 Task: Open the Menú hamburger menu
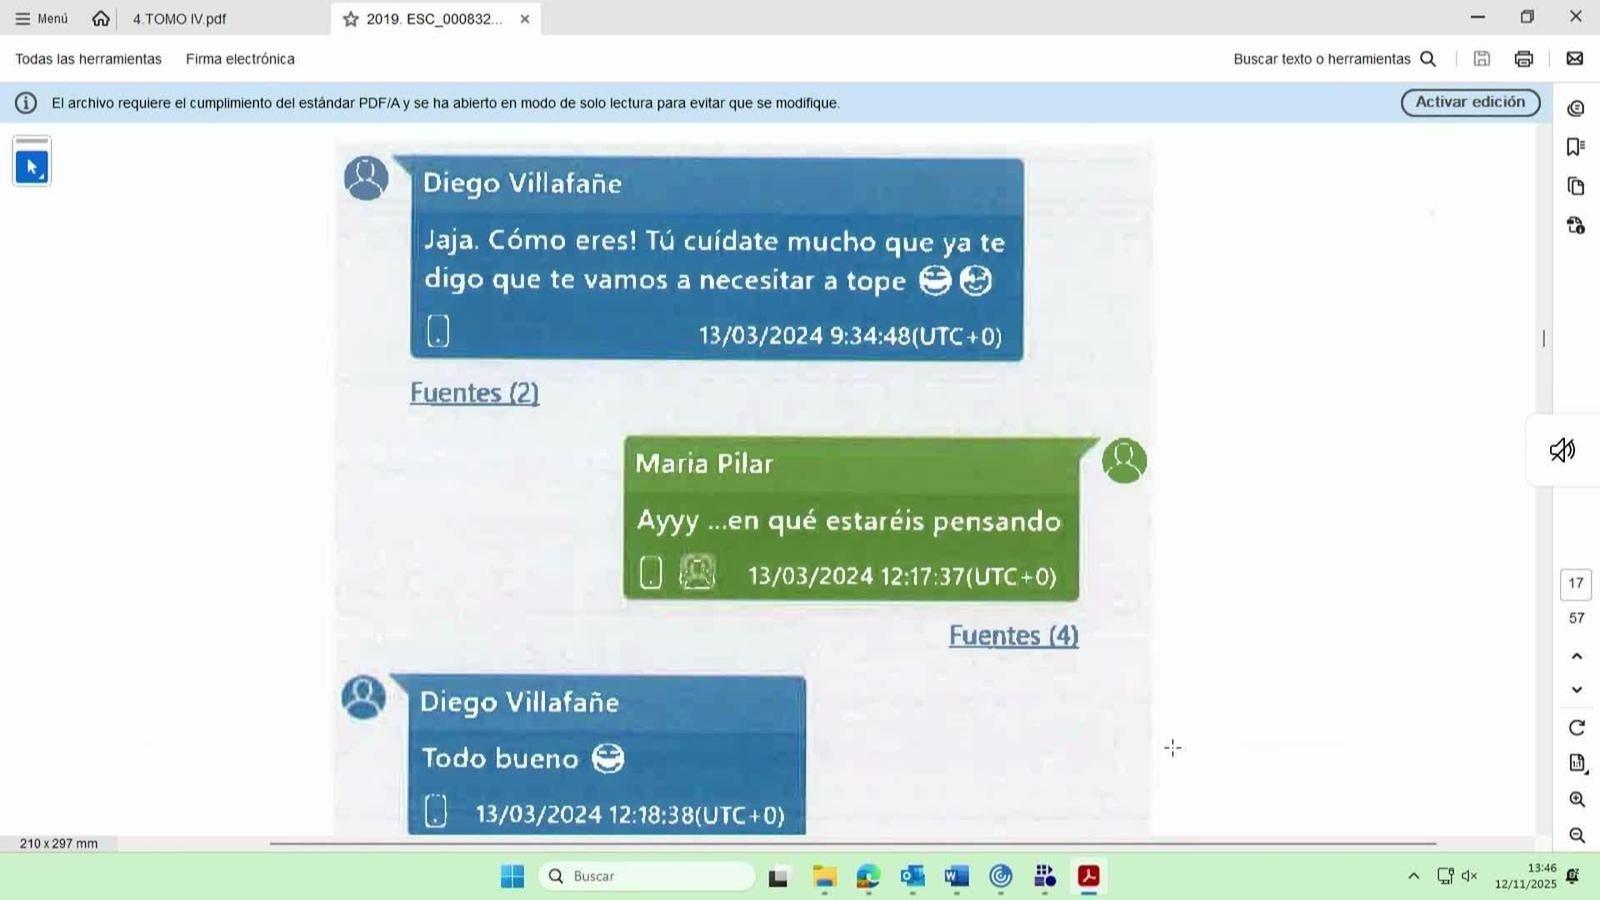tap(42, 19)
